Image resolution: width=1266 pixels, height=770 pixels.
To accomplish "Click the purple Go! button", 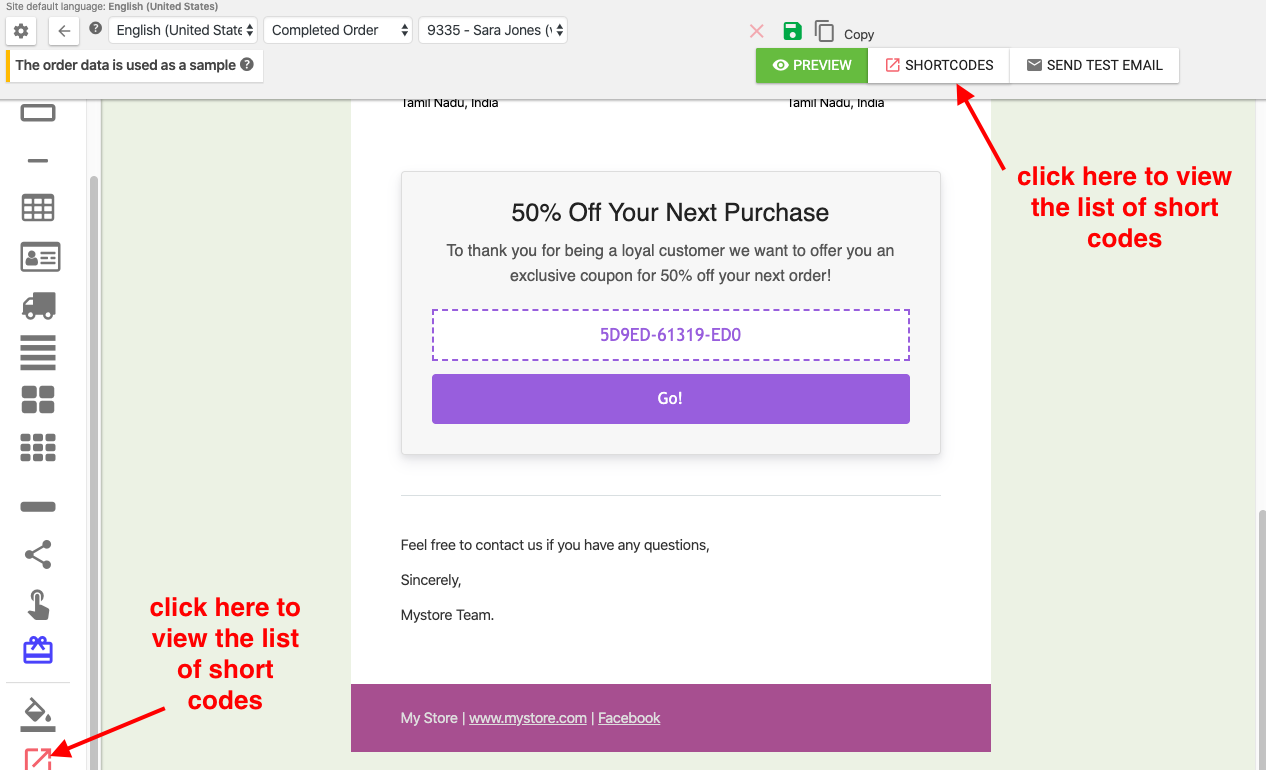I will 670,398.
